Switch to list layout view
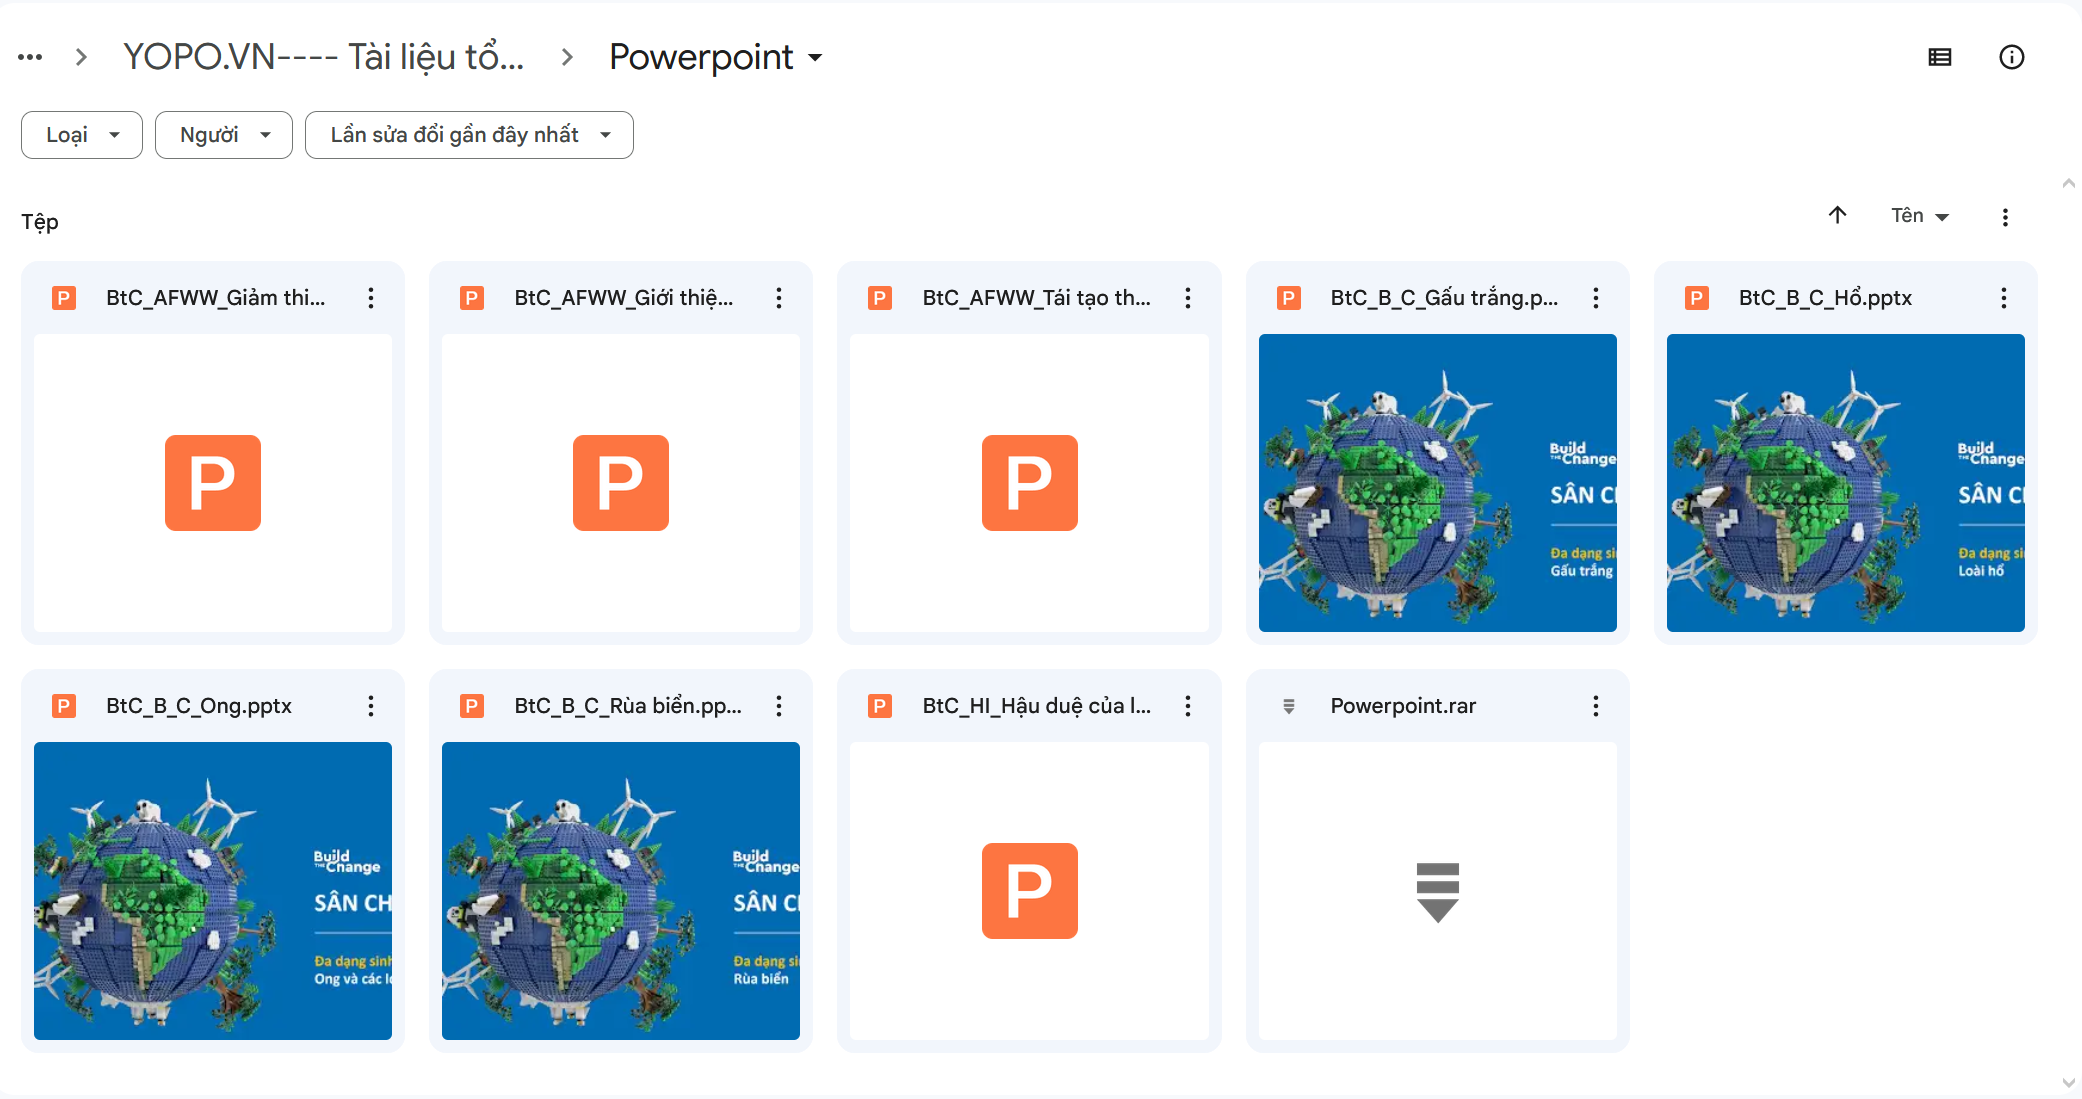 tap(1939, 58)
